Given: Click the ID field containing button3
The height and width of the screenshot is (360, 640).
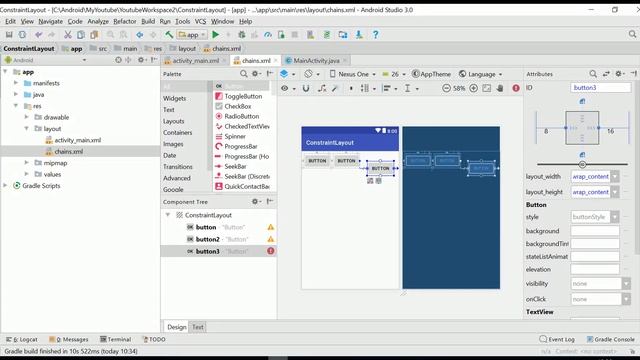Looking at the screenshot, I should (601, 87).
